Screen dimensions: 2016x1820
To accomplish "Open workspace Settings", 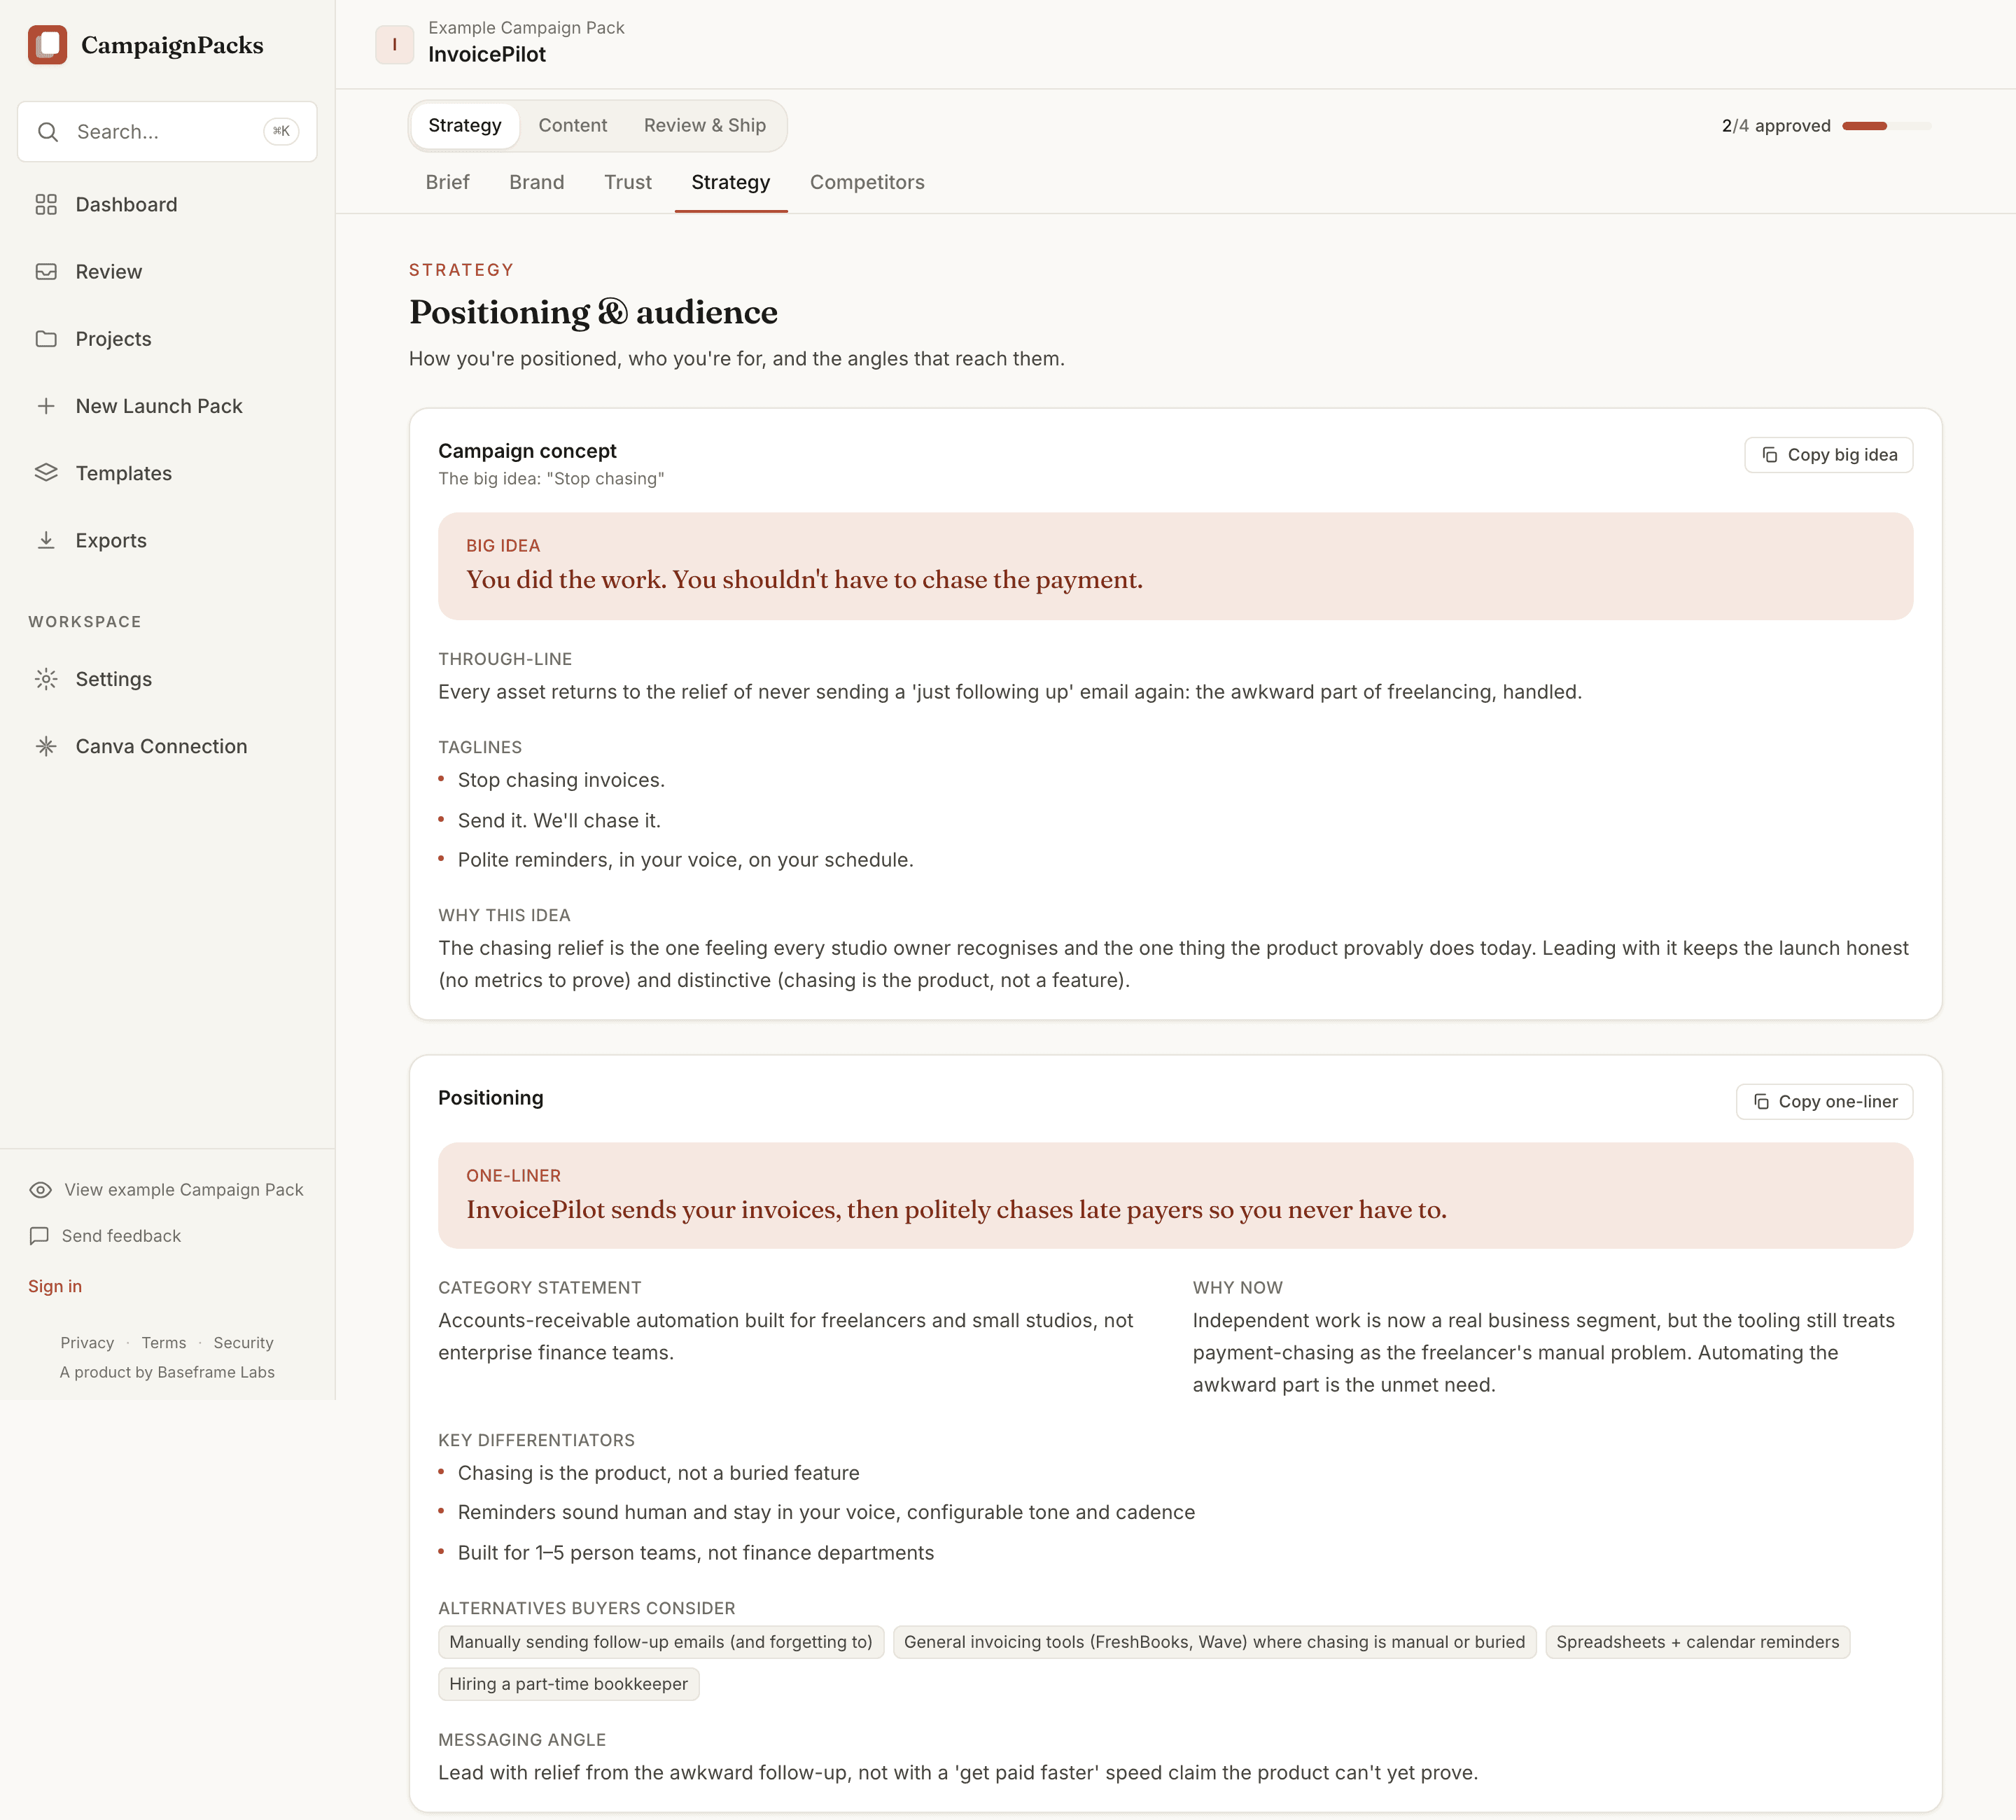I will [x=167, y=679].
